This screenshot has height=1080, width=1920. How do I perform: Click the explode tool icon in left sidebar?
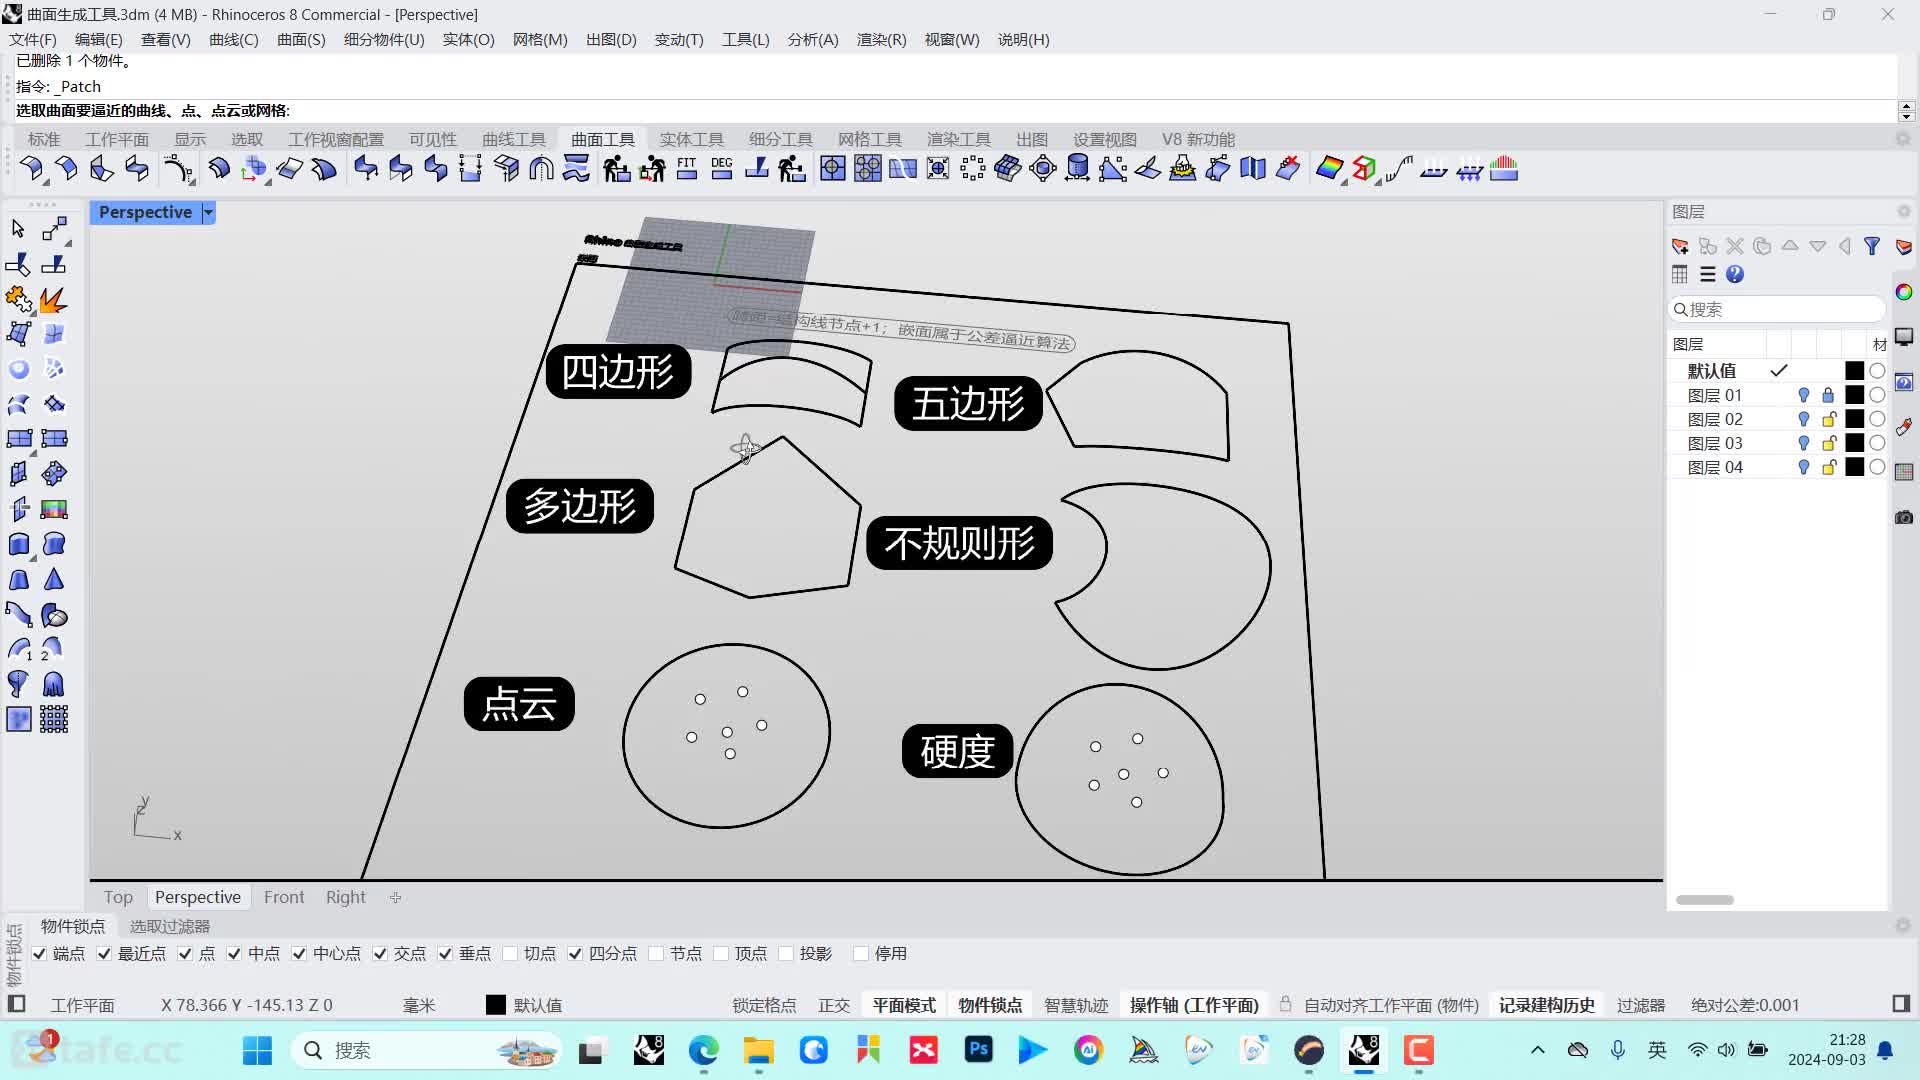[x=54, y=299]
